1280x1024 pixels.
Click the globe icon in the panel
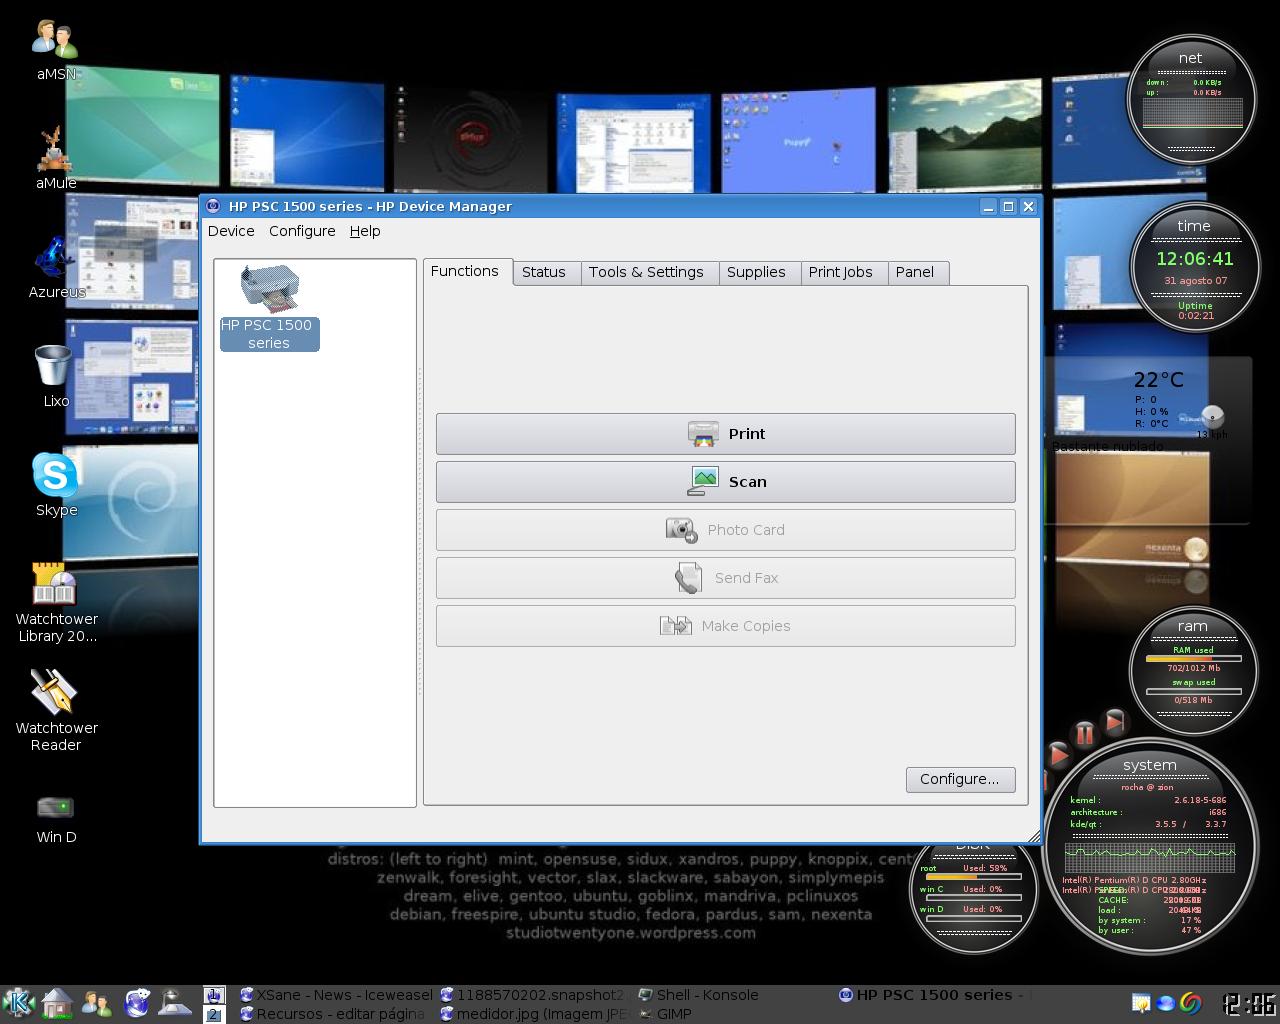[x=137, y=1003]
